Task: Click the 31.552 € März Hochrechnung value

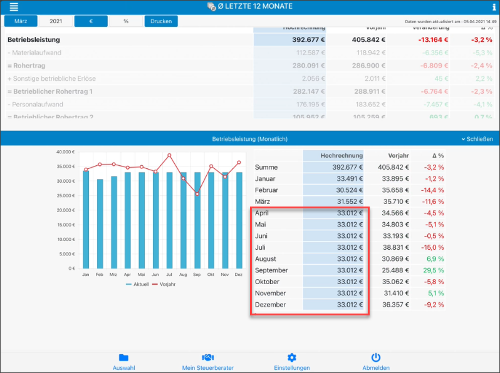Action: (349, 202)
